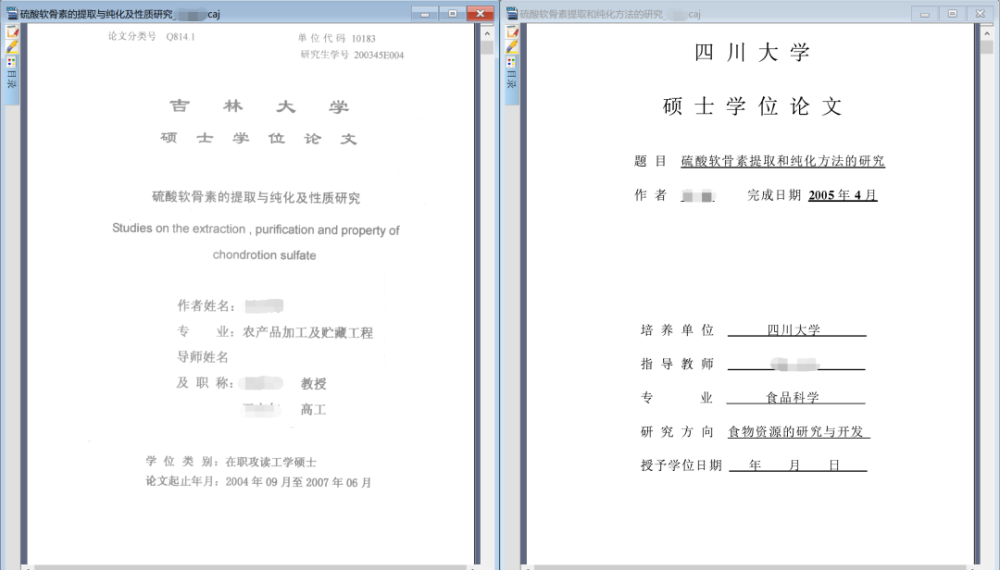Click the 四川大学 heading at the page top

[753, 52]
